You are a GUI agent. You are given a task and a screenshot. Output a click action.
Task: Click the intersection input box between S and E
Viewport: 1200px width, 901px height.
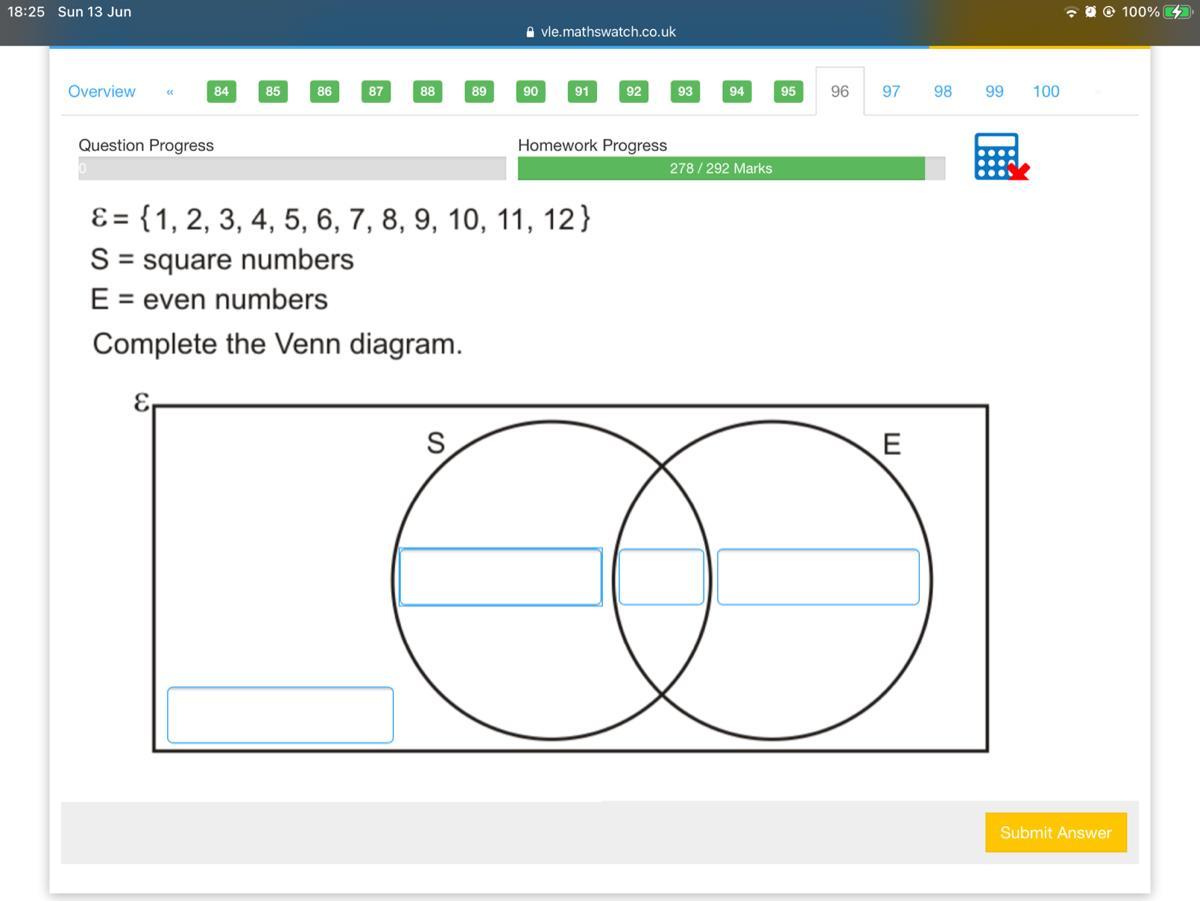pos(661,577)
